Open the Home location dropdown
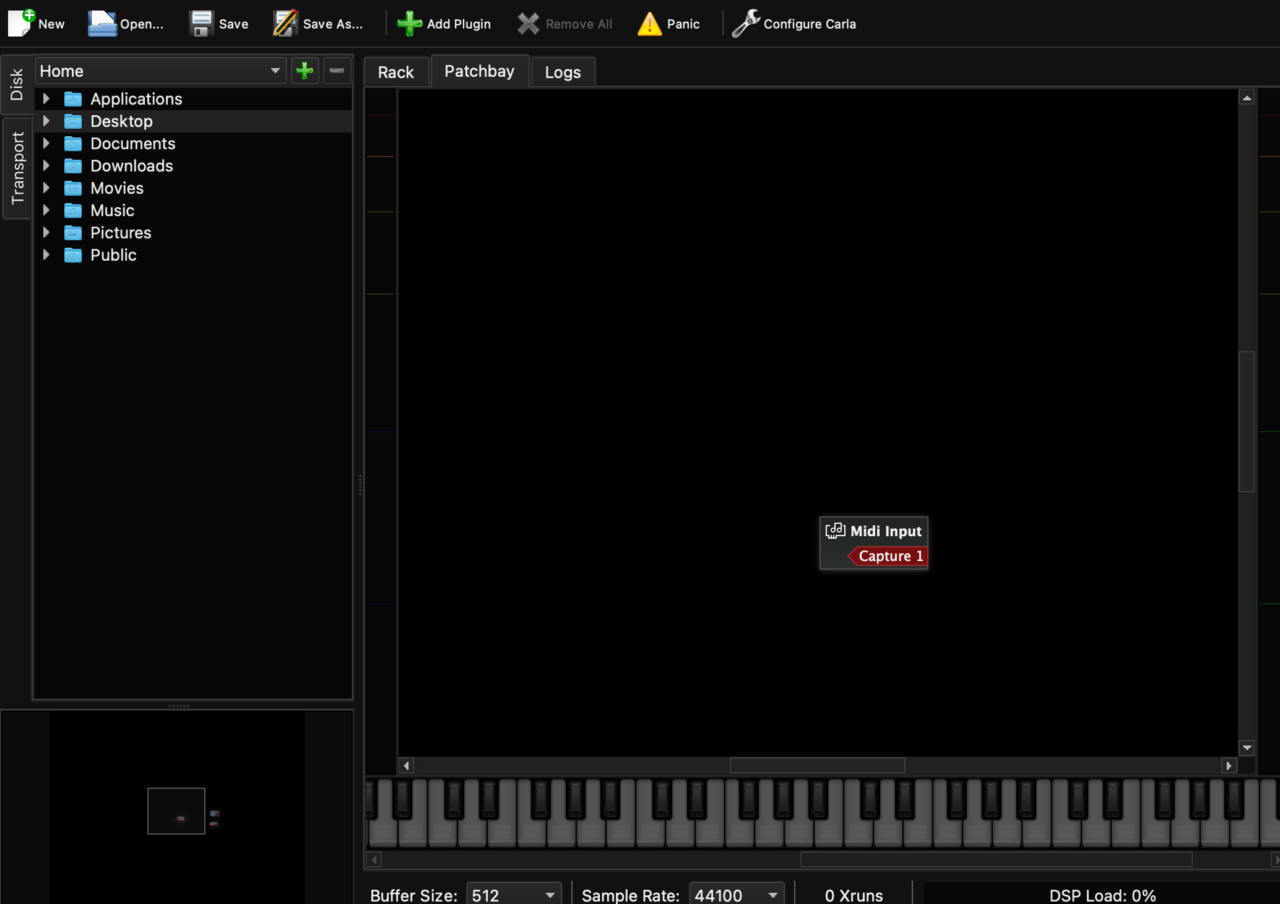The height and width of the screenshot is (904, 1280). (x=162, y=71)
